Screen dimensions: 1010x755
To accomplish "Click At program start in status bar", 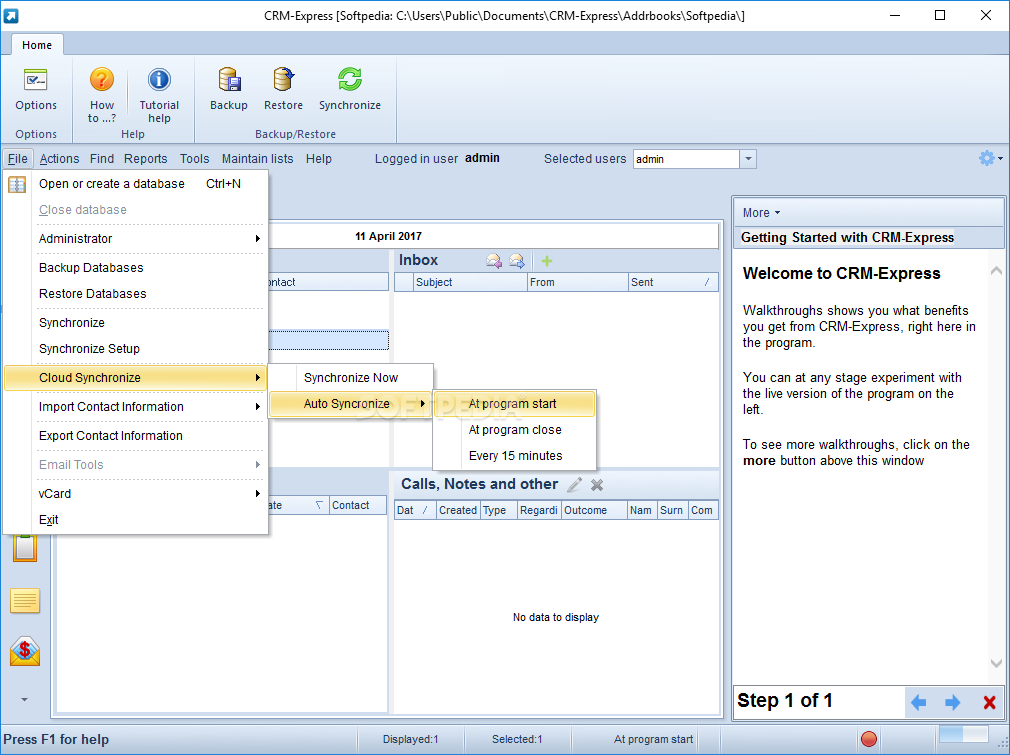I will coord(653,739).
